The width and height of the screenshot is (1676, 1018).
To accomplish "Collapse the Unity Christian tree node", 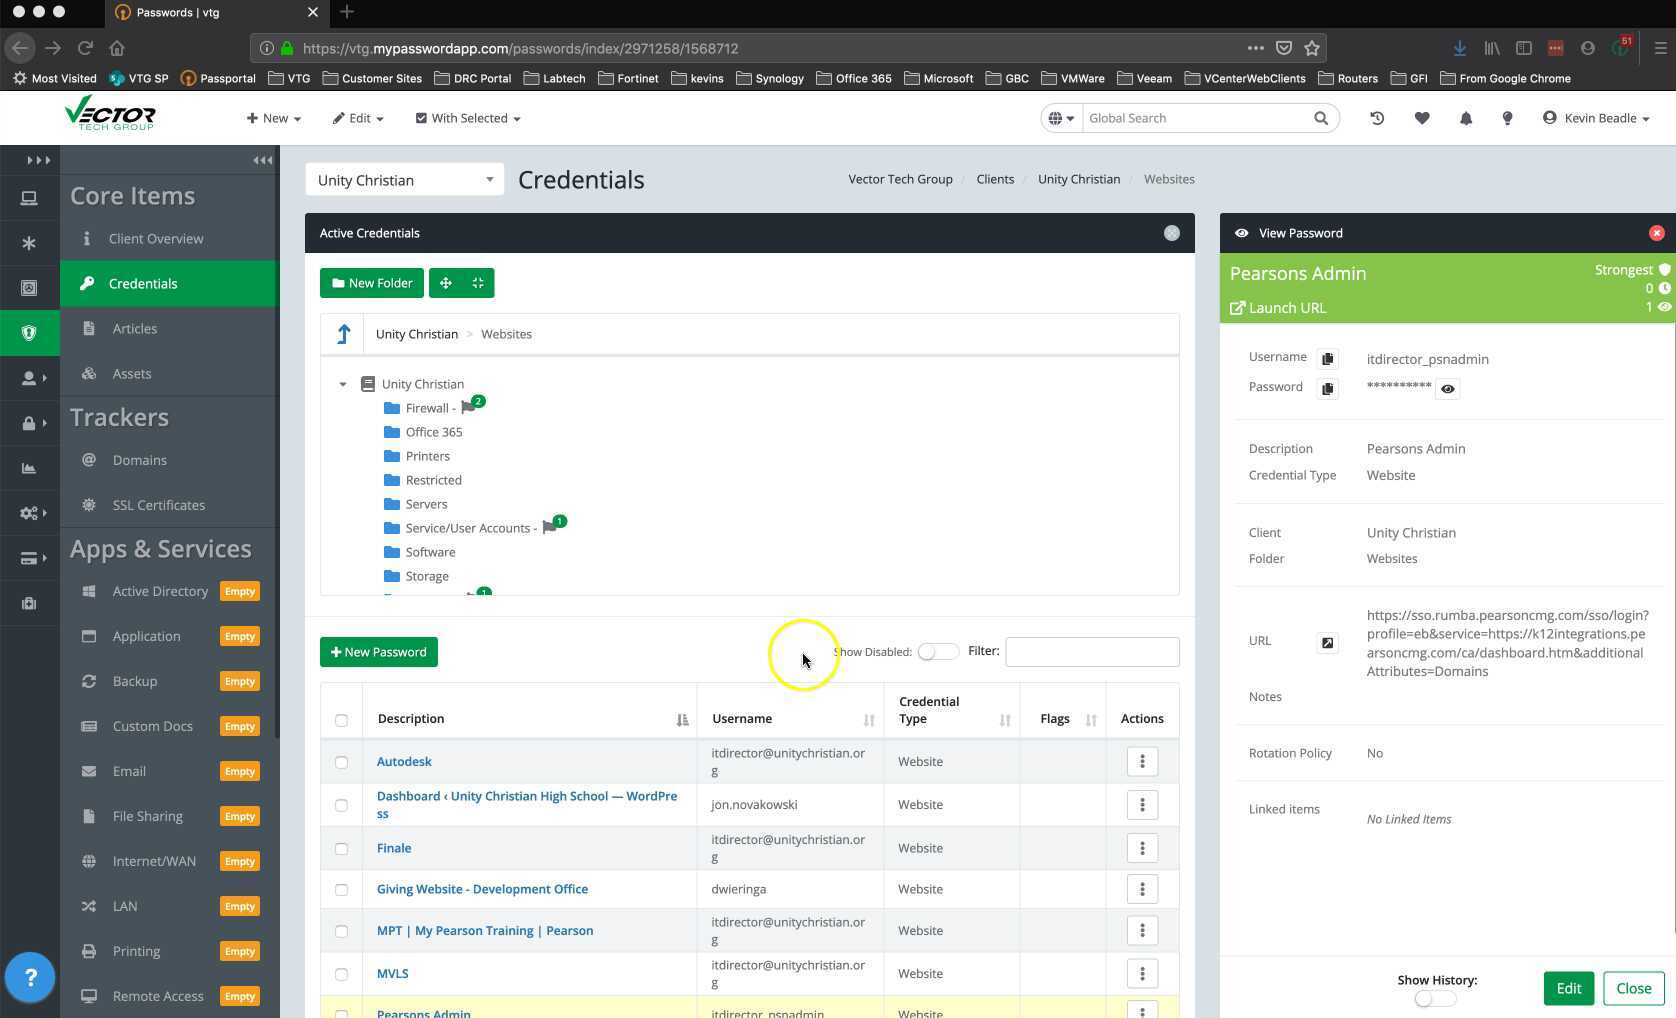I will click(x=343, y=384).
